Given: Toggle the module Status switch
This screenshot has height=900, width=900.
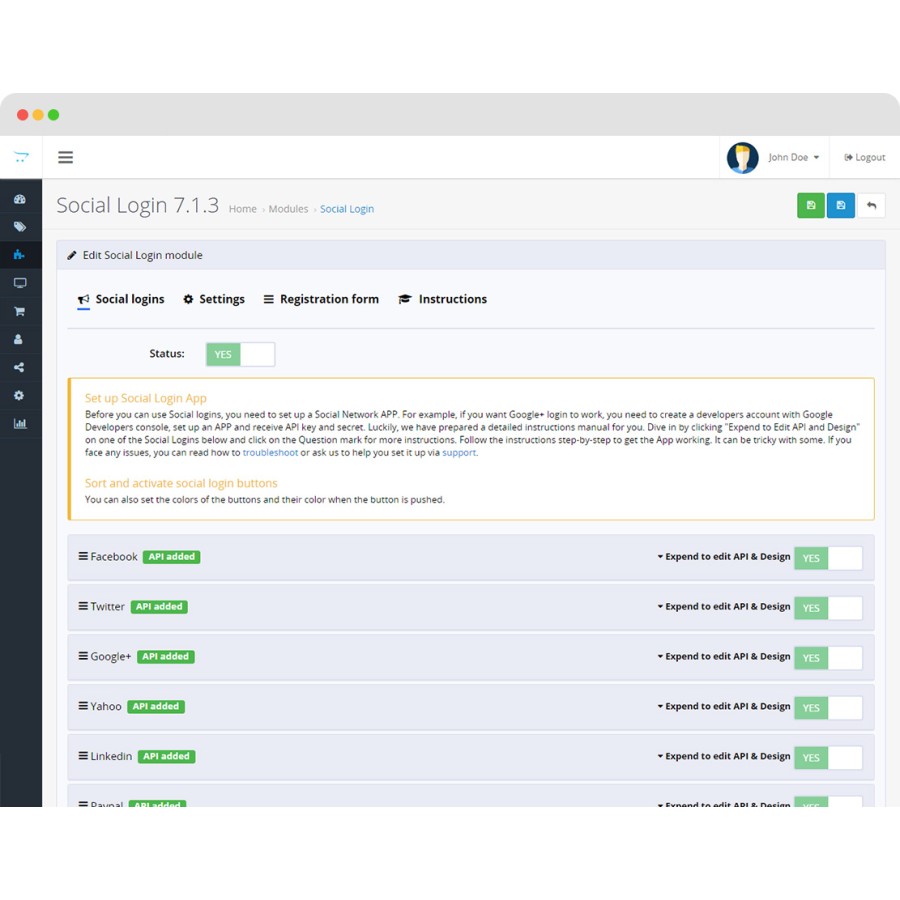Looking at the screenshot, I should pos(240,354).
